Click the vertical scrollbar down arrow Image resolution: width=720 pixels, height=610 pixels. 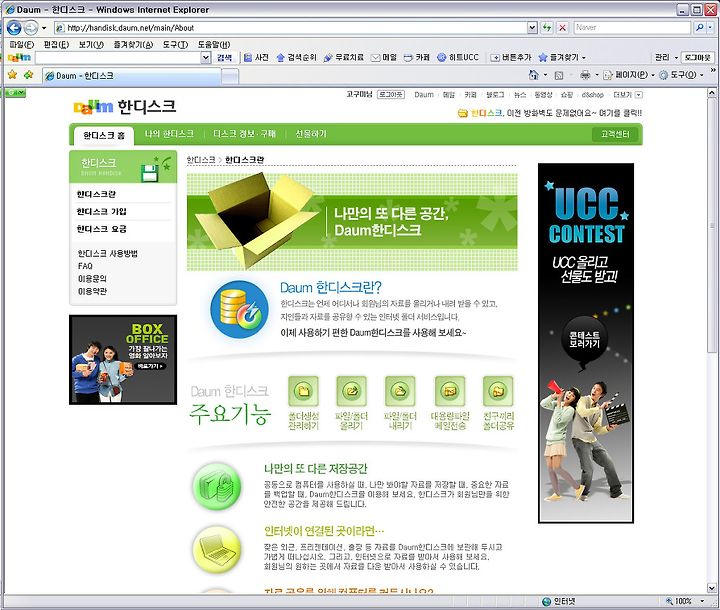click(711, 588)
